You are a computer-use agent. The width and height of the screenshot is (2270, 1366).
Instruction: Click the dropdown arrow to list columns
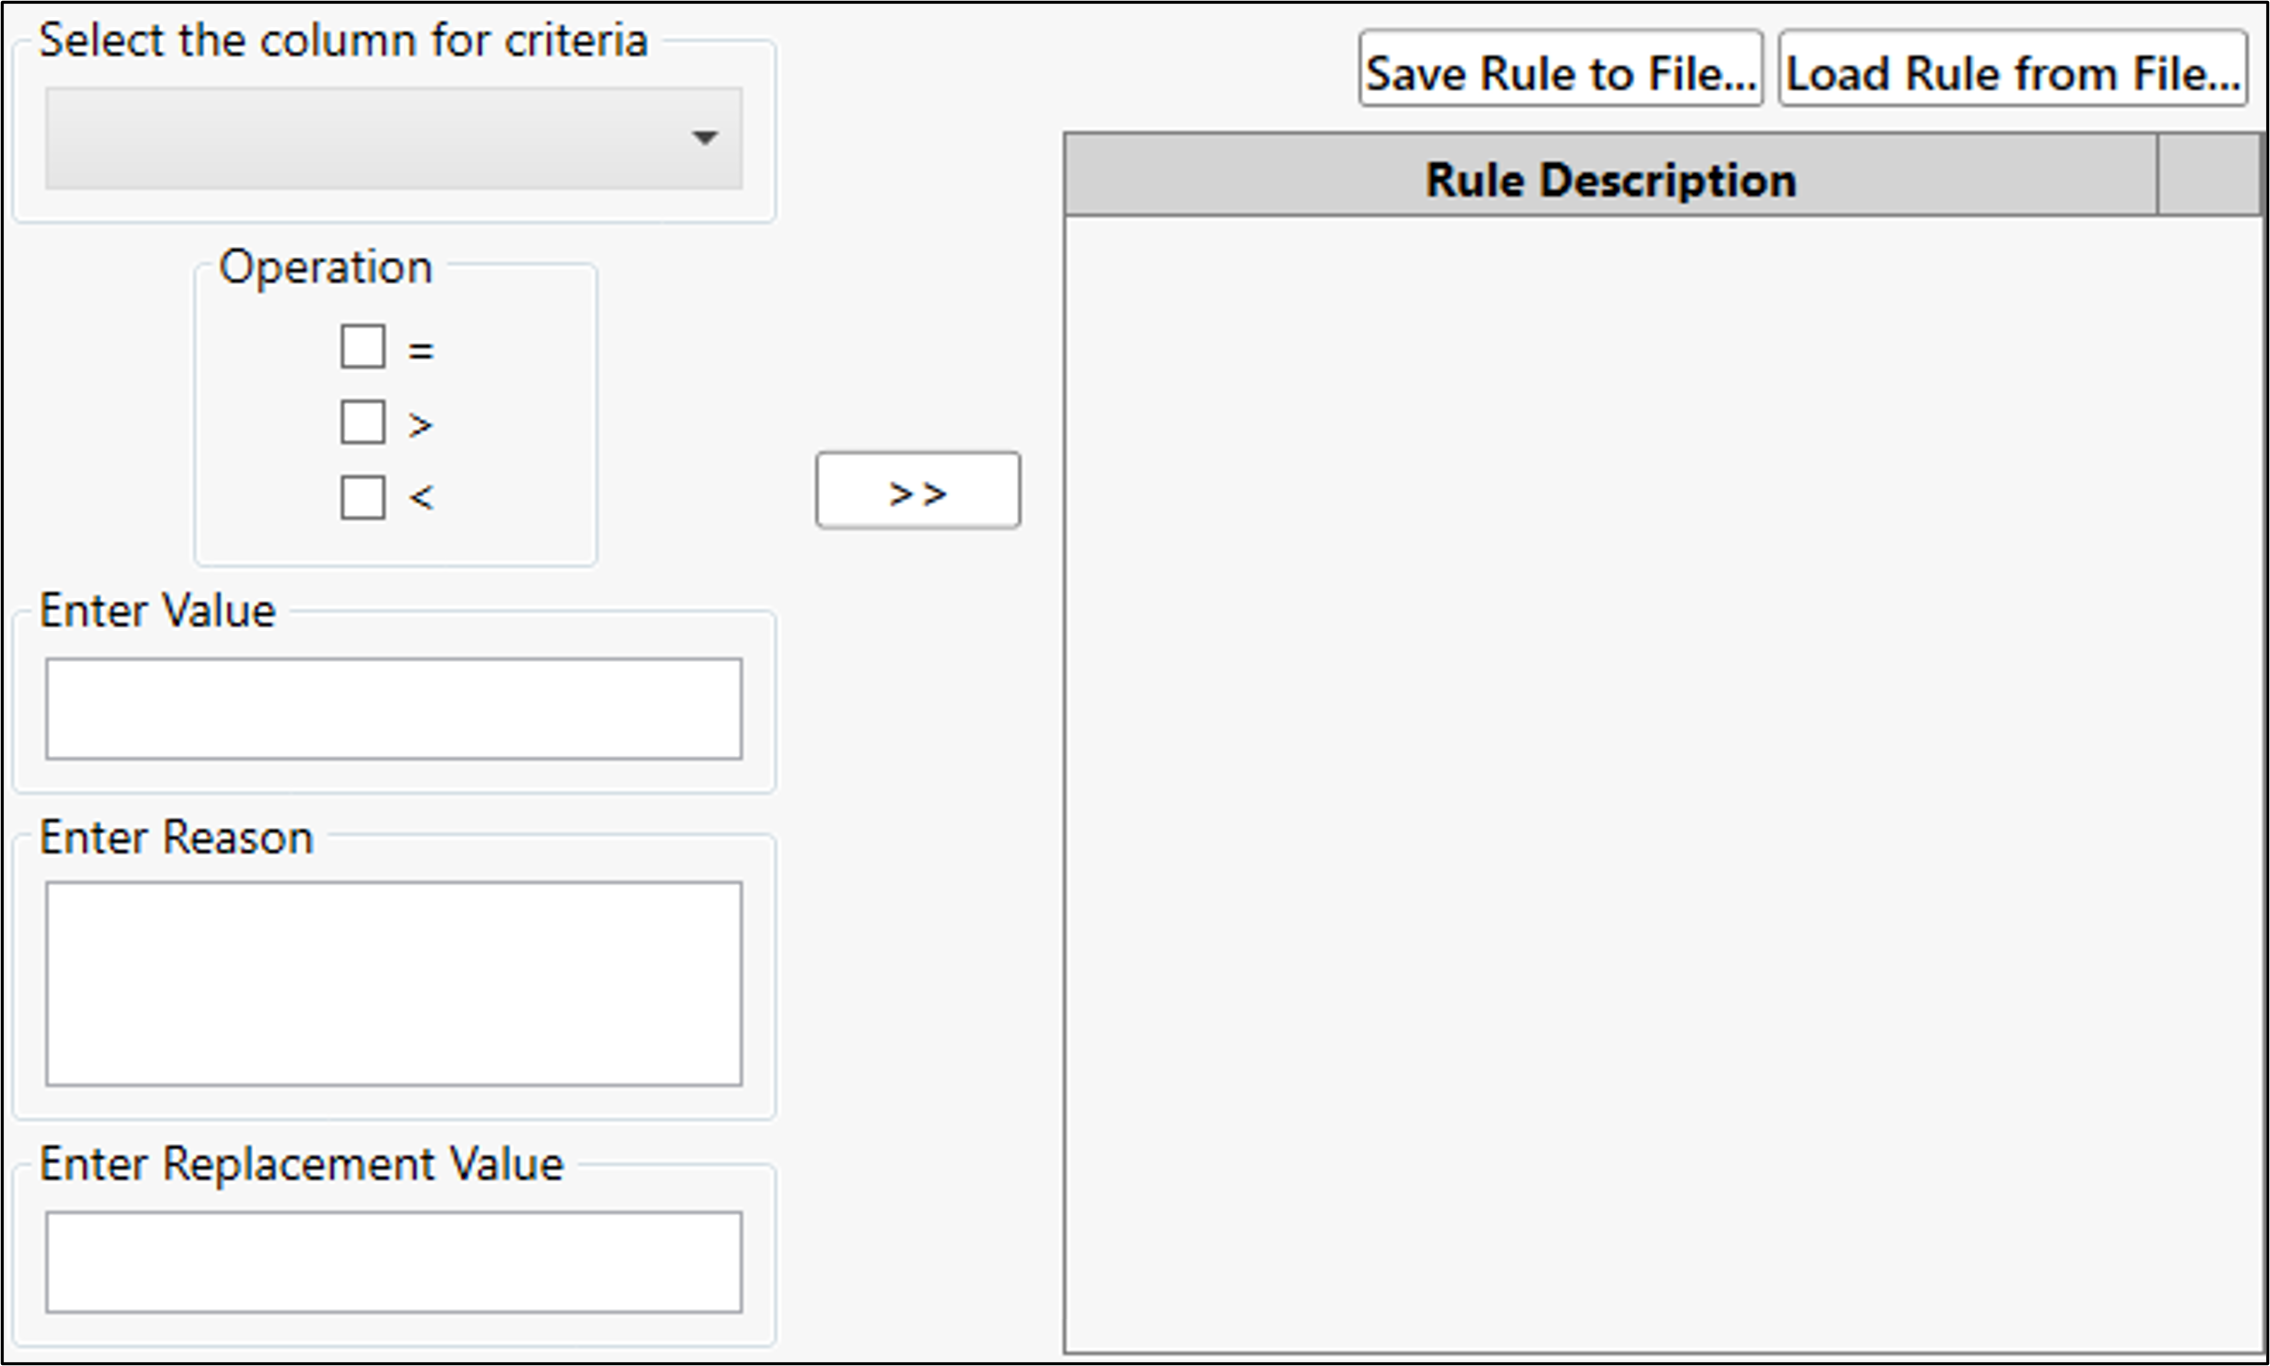705,139
